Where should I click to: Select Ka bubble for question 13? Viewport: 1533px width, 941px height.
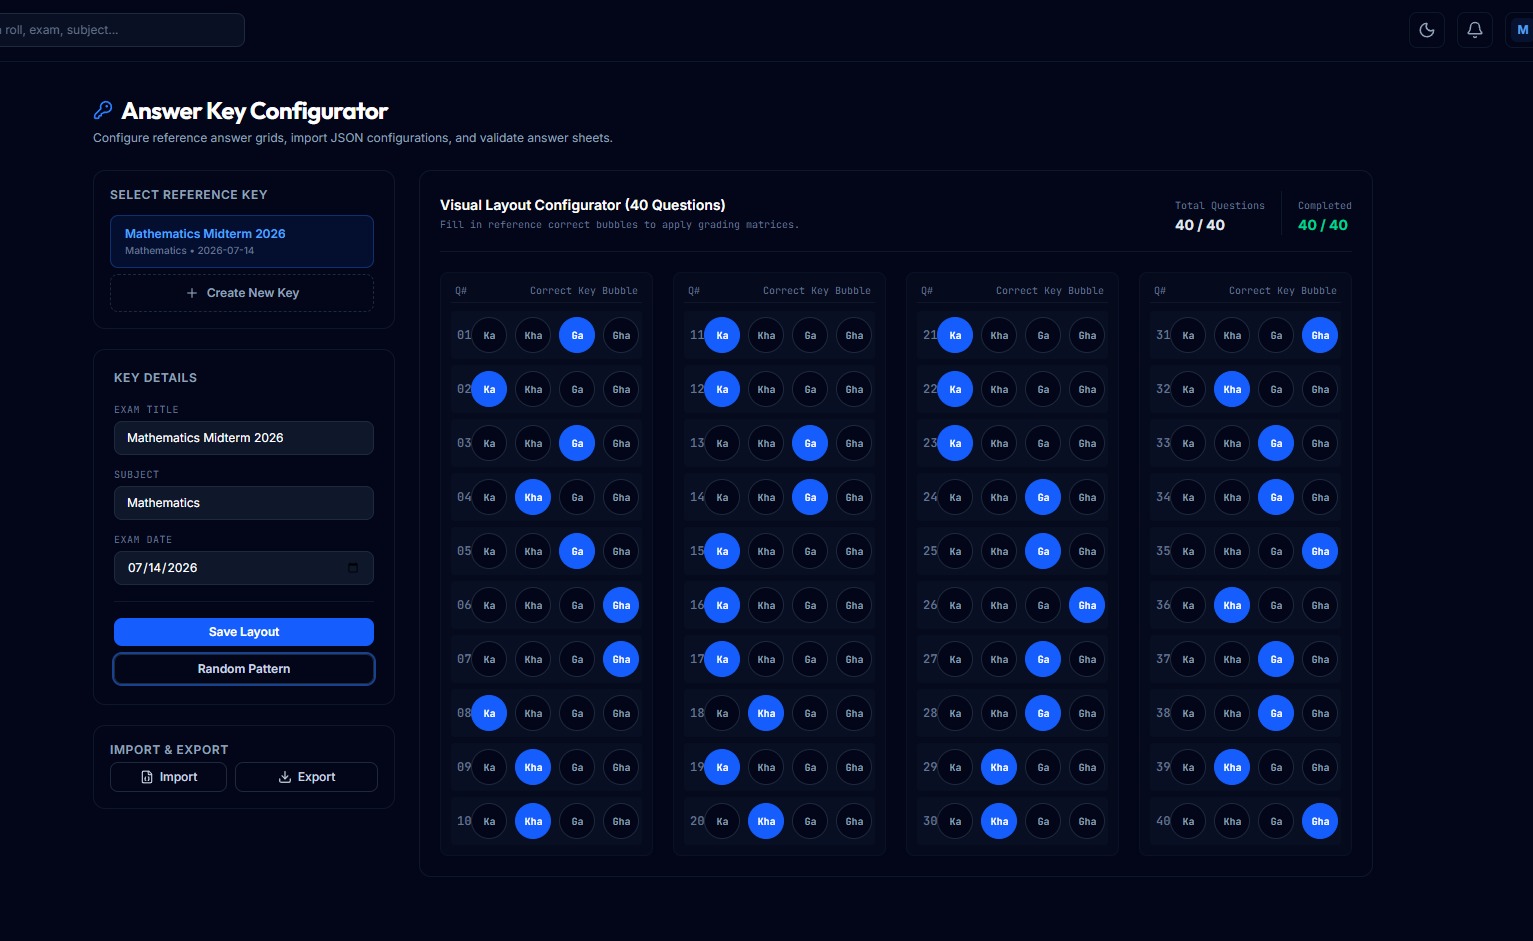(722, 443)
